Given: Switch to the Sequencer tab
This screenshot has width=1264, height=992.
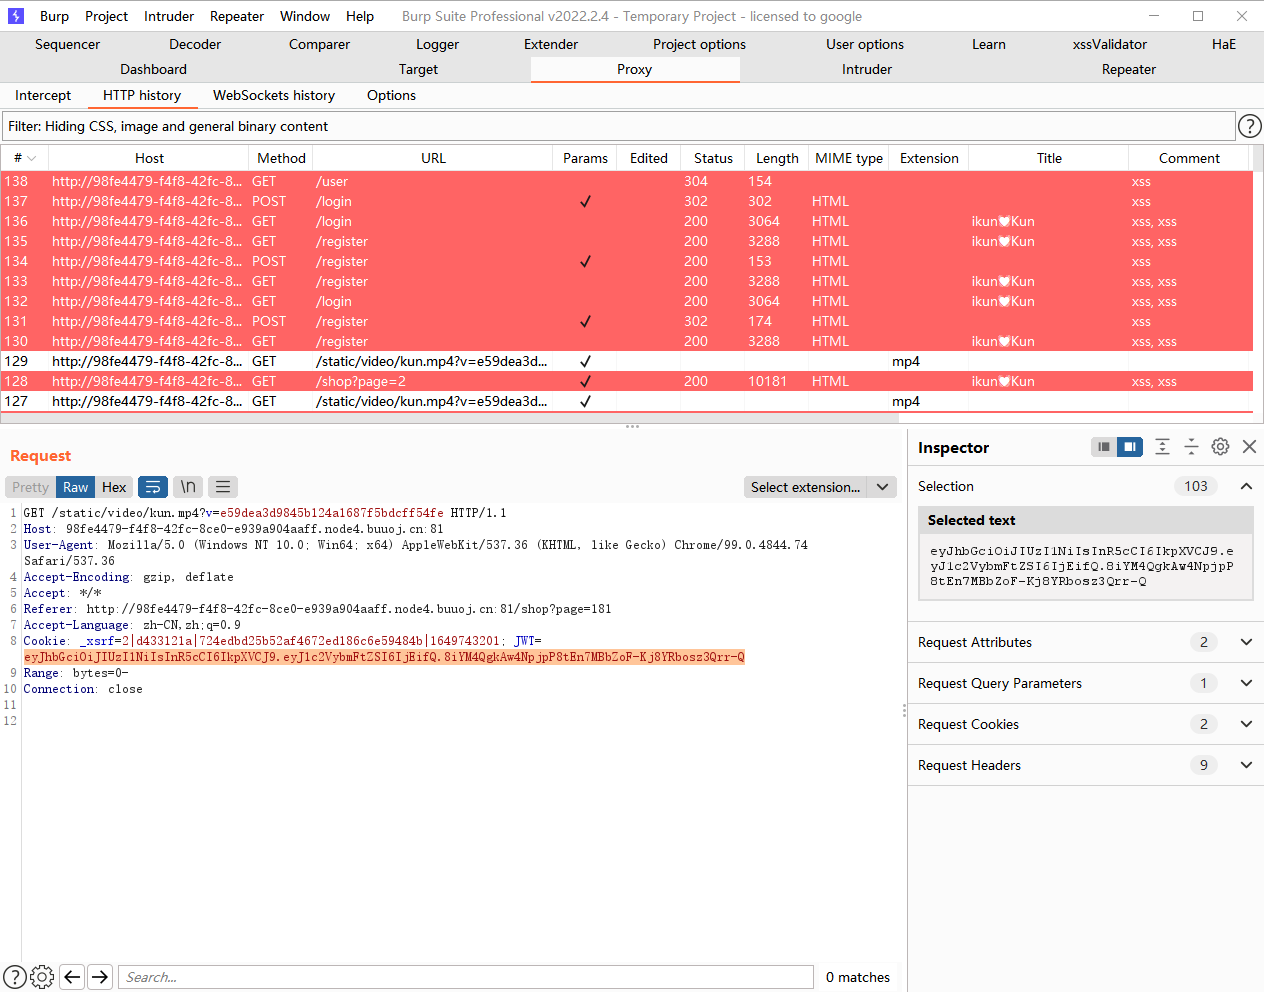Looking at the screenshot, I should pos(67,44).
